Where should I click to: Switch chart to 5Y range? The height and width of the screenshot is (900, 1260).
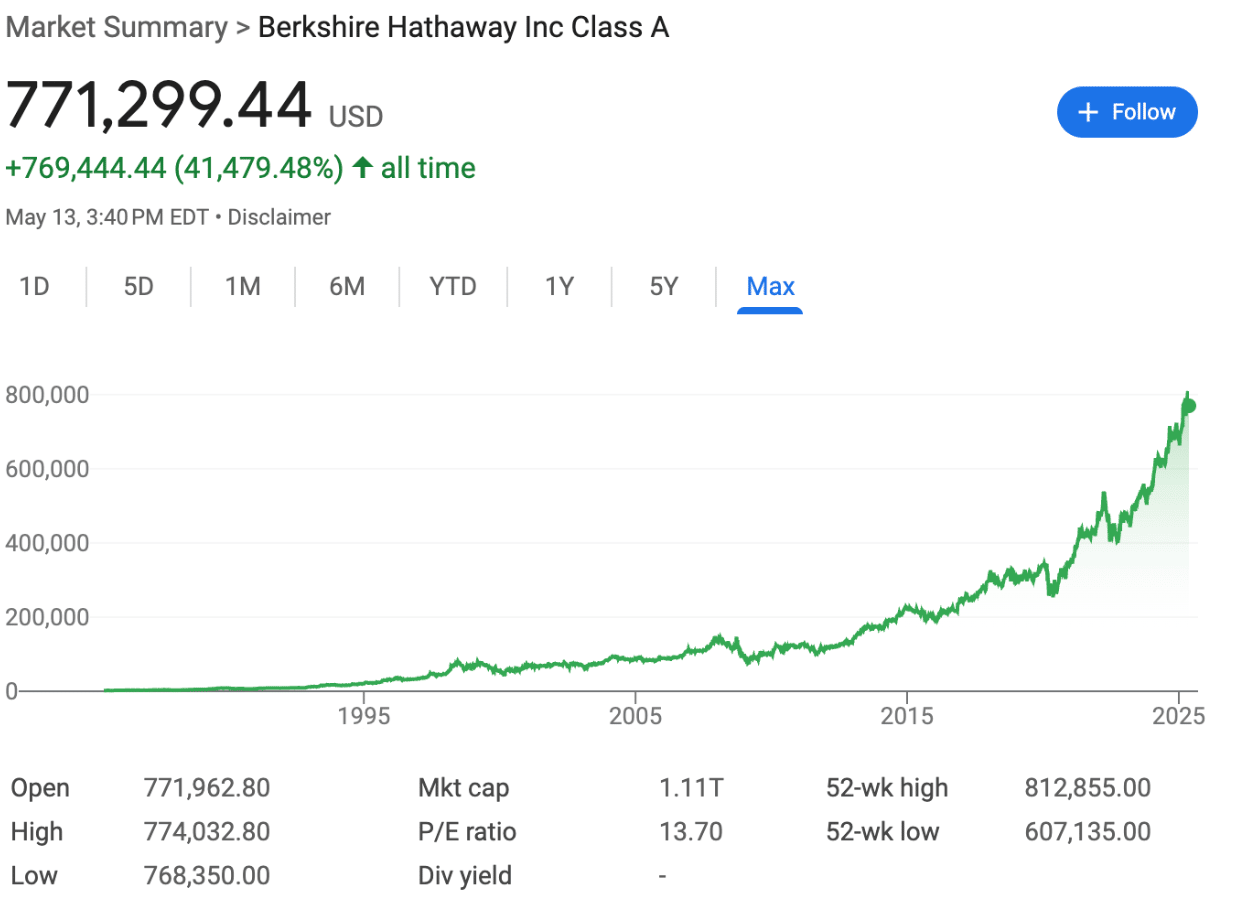pyautogui.click(x=664, y=287)
